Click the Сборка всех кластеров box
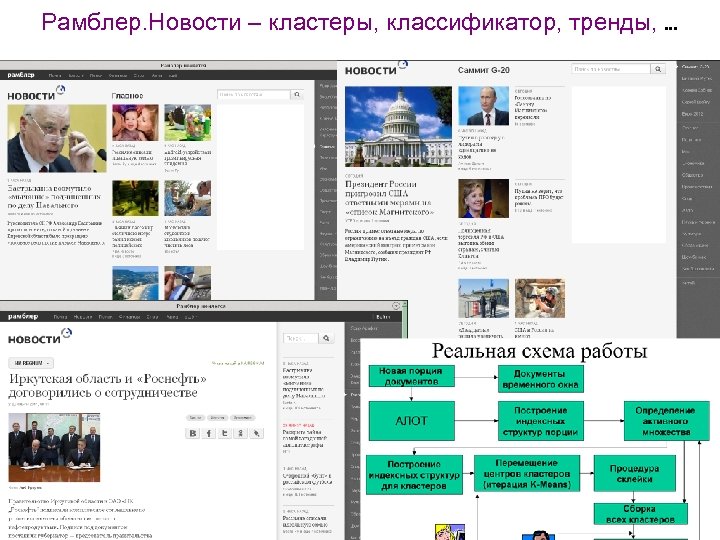Viewport: 720px width, 540px height. [x=641, y=514]
